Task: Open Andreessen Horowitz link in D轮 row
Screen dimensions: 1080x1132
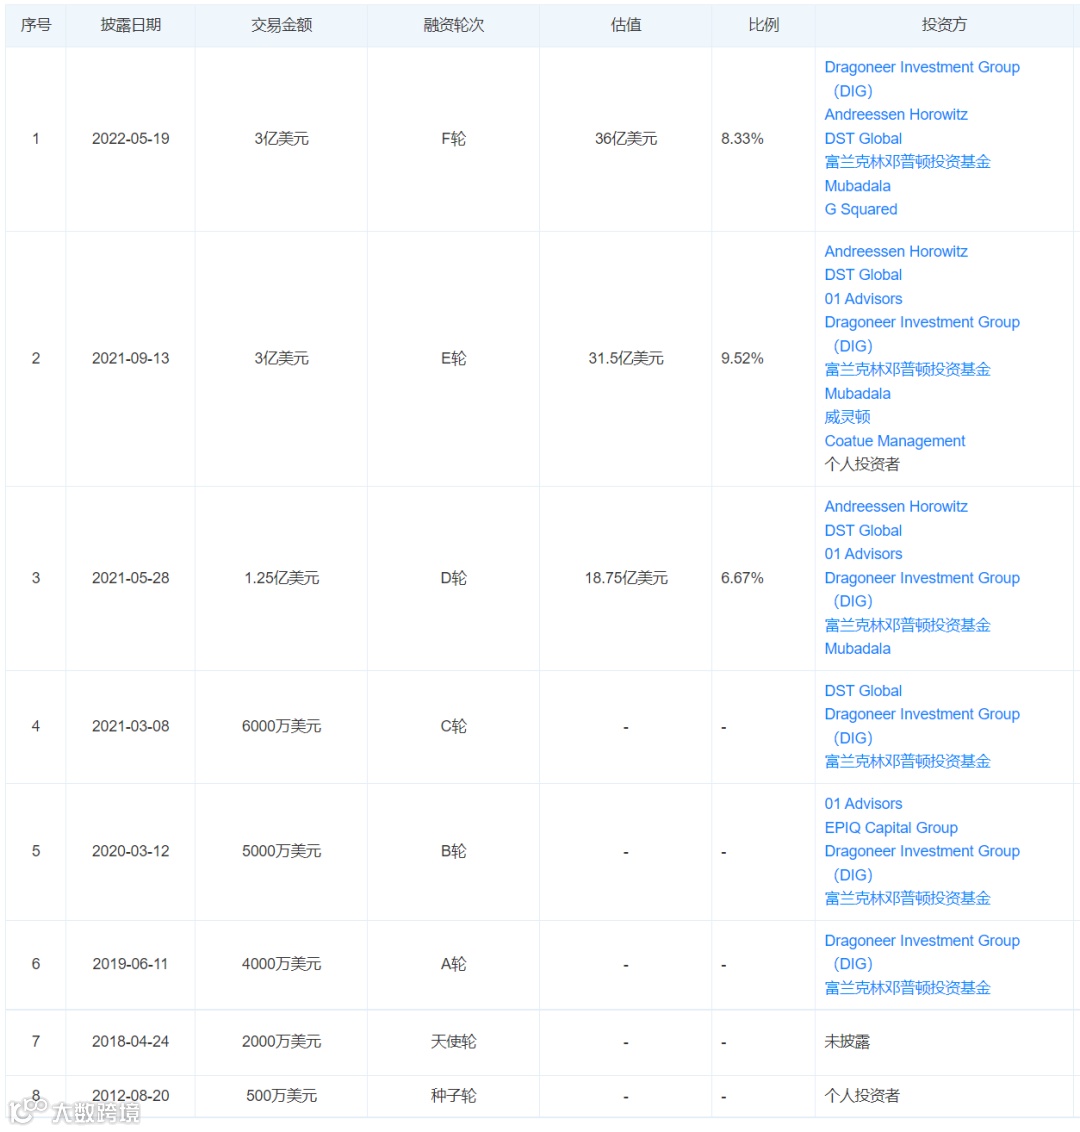Action: [896, 507]
